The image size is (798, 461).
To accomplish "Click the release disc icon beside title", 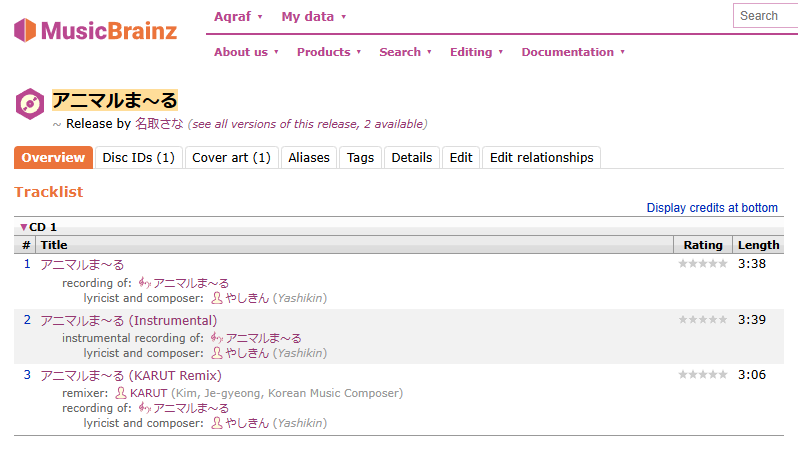I will [30, 103].
